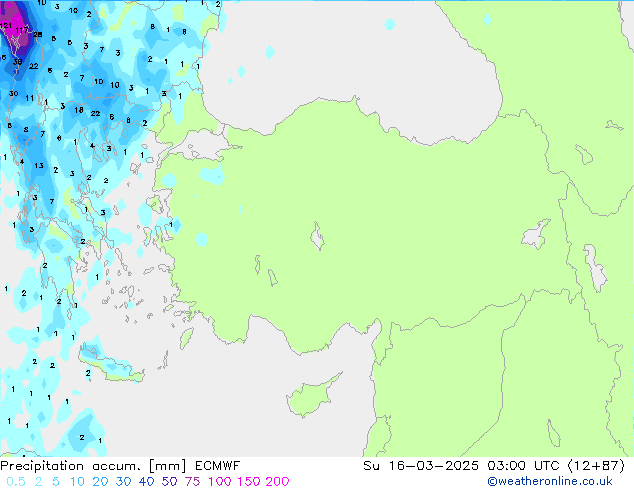Screen dimensions: 634x490
Task: Click the 121 precipitation value on map
Action: [x=6, y=25]
